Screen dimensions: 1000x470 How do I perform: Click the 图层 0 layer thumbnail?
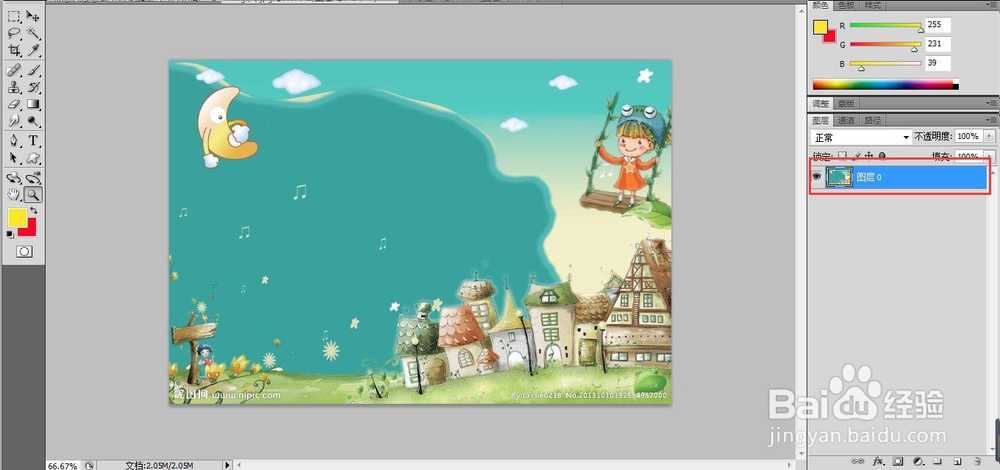pos(839,177)
